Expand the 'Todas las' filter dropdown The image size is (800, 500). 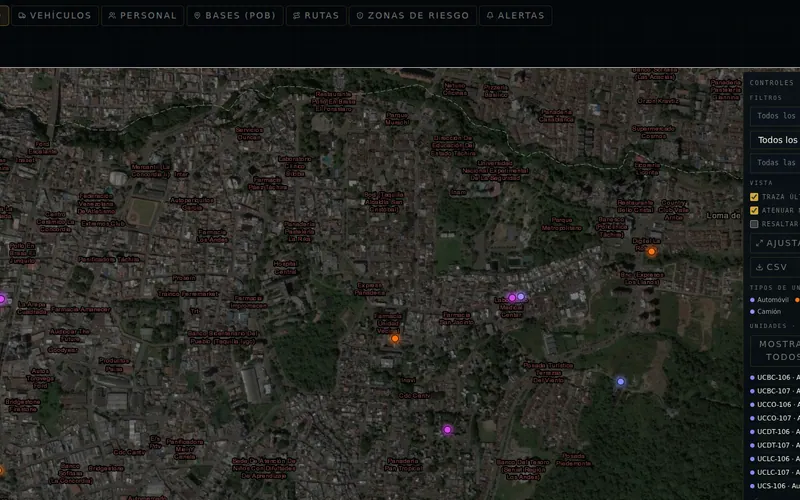point(775,163)
